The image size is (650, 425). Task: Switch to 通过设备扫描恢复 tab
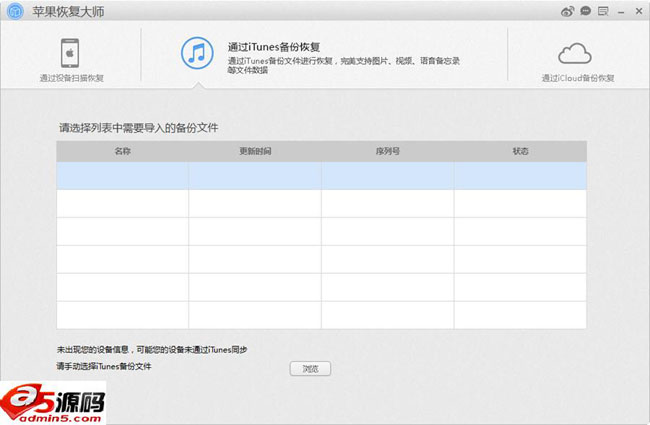(x=71, y=78)
